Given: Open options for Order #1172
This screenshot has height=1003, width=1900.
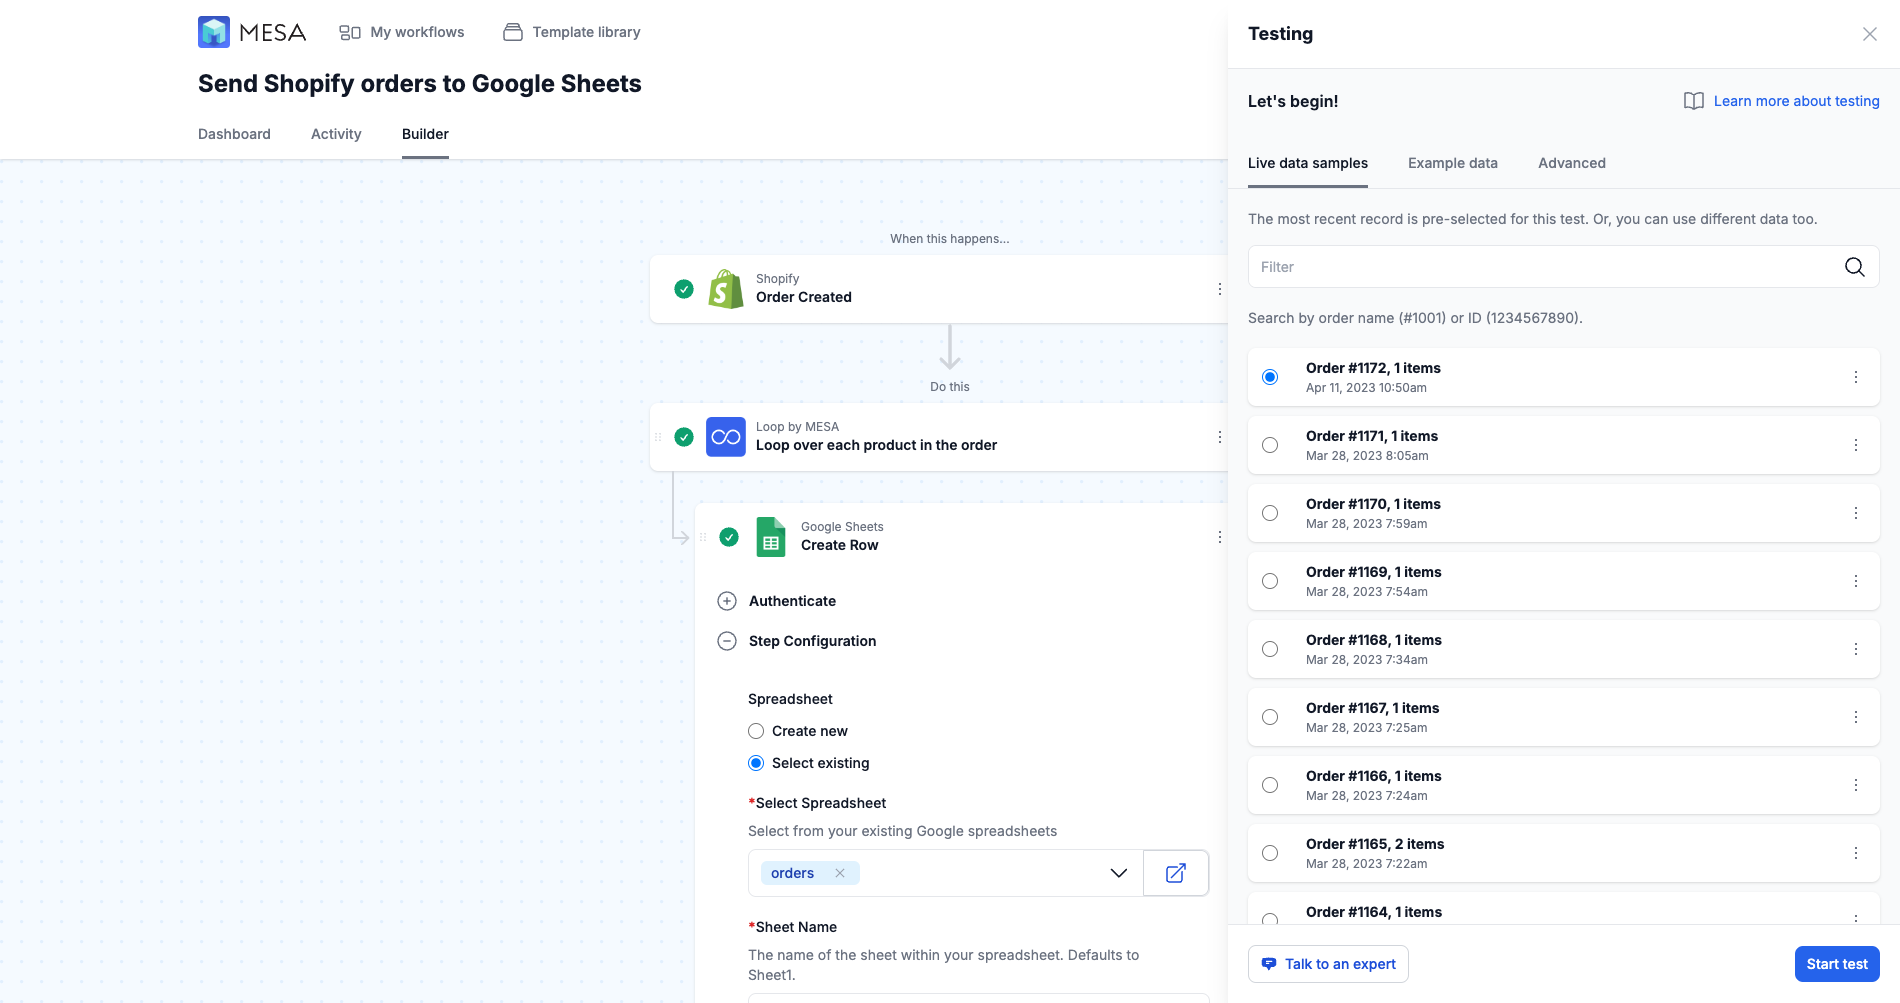Looking at the screenshot, I should (x=1856, y=377).
